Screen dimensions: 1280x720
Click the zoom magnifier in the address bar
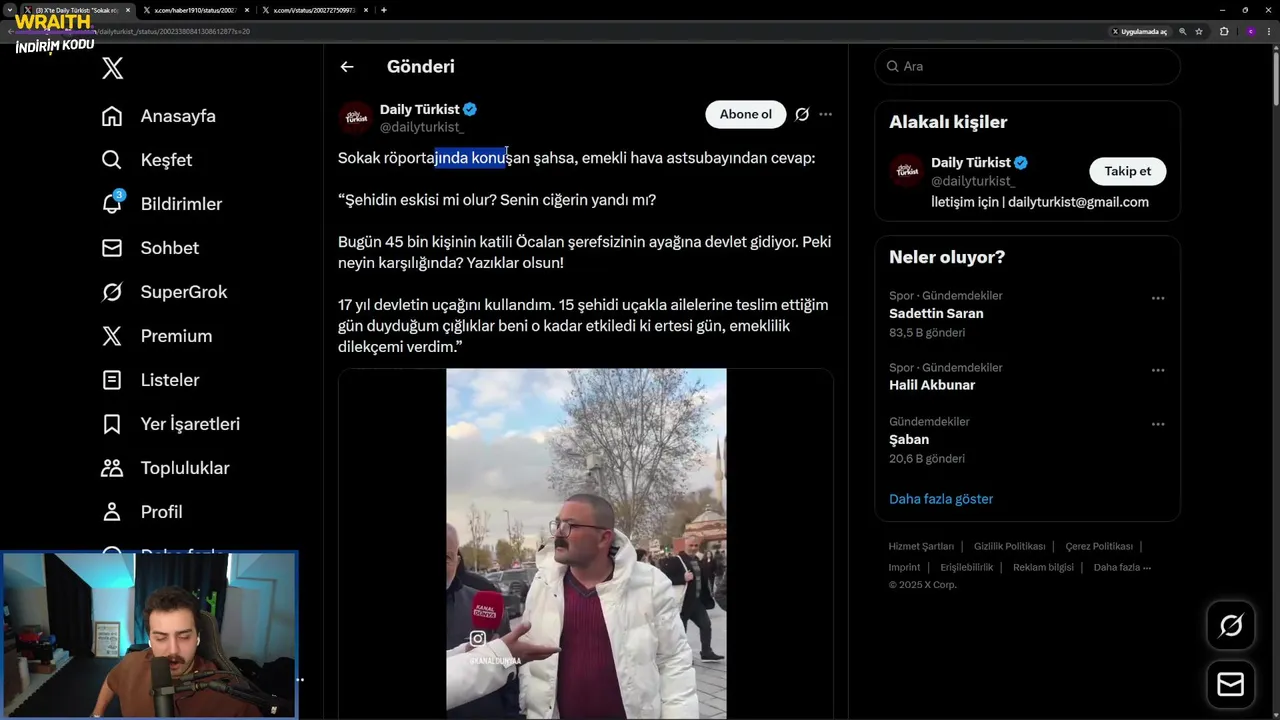(1183, 31)
